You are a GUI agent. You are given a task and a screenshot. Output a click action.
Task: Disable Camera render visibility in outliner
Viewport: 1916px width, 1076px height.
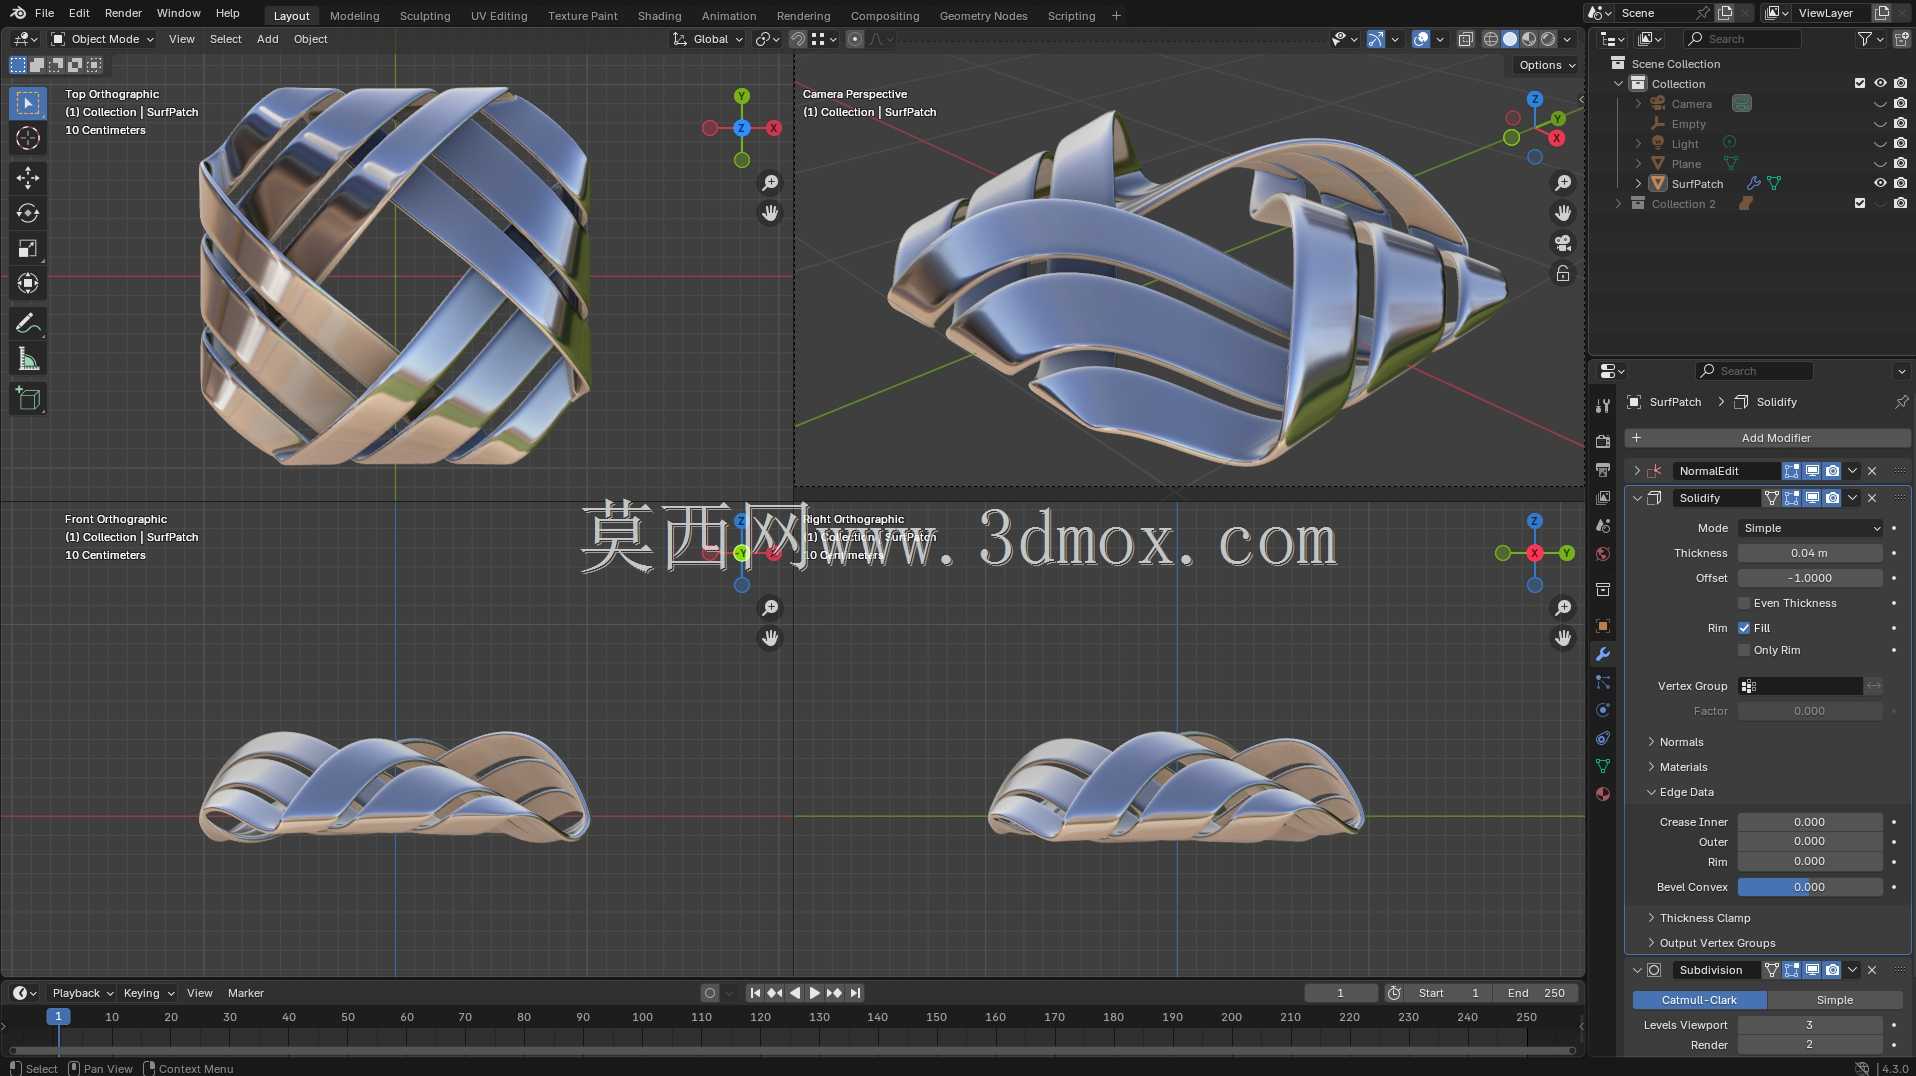(1901, 103)
